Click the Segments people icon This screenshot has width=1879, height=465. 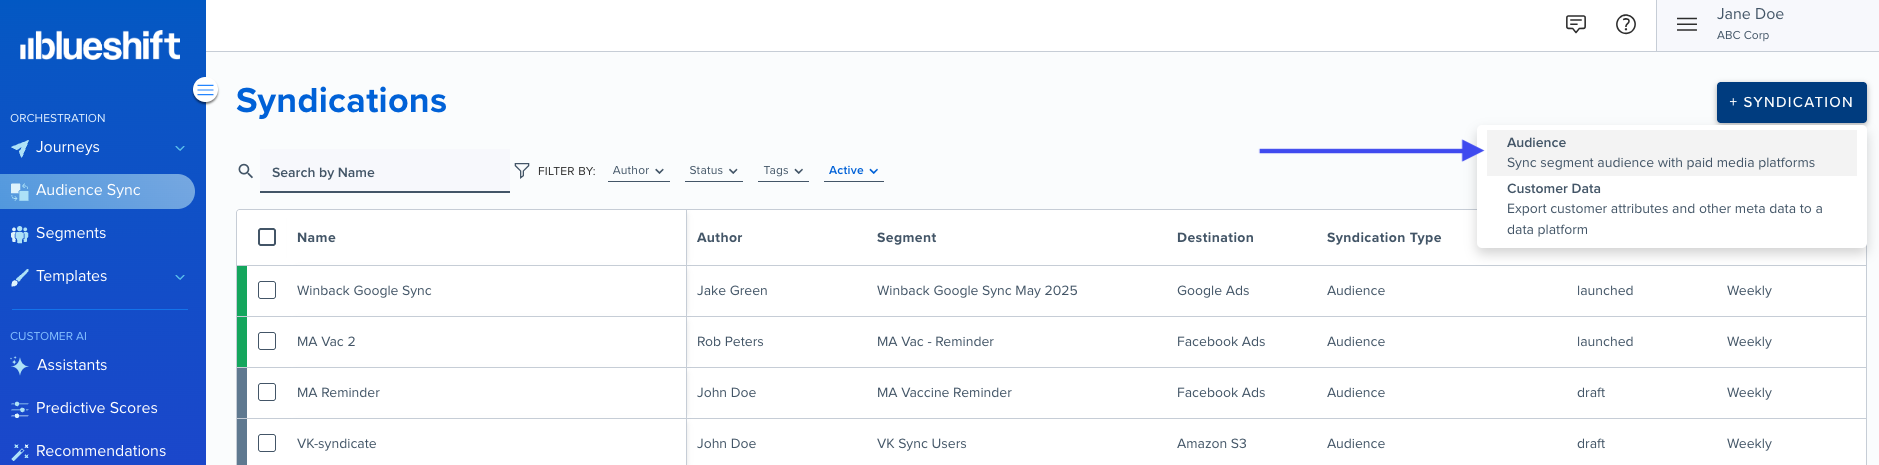(x=20, y=234)
